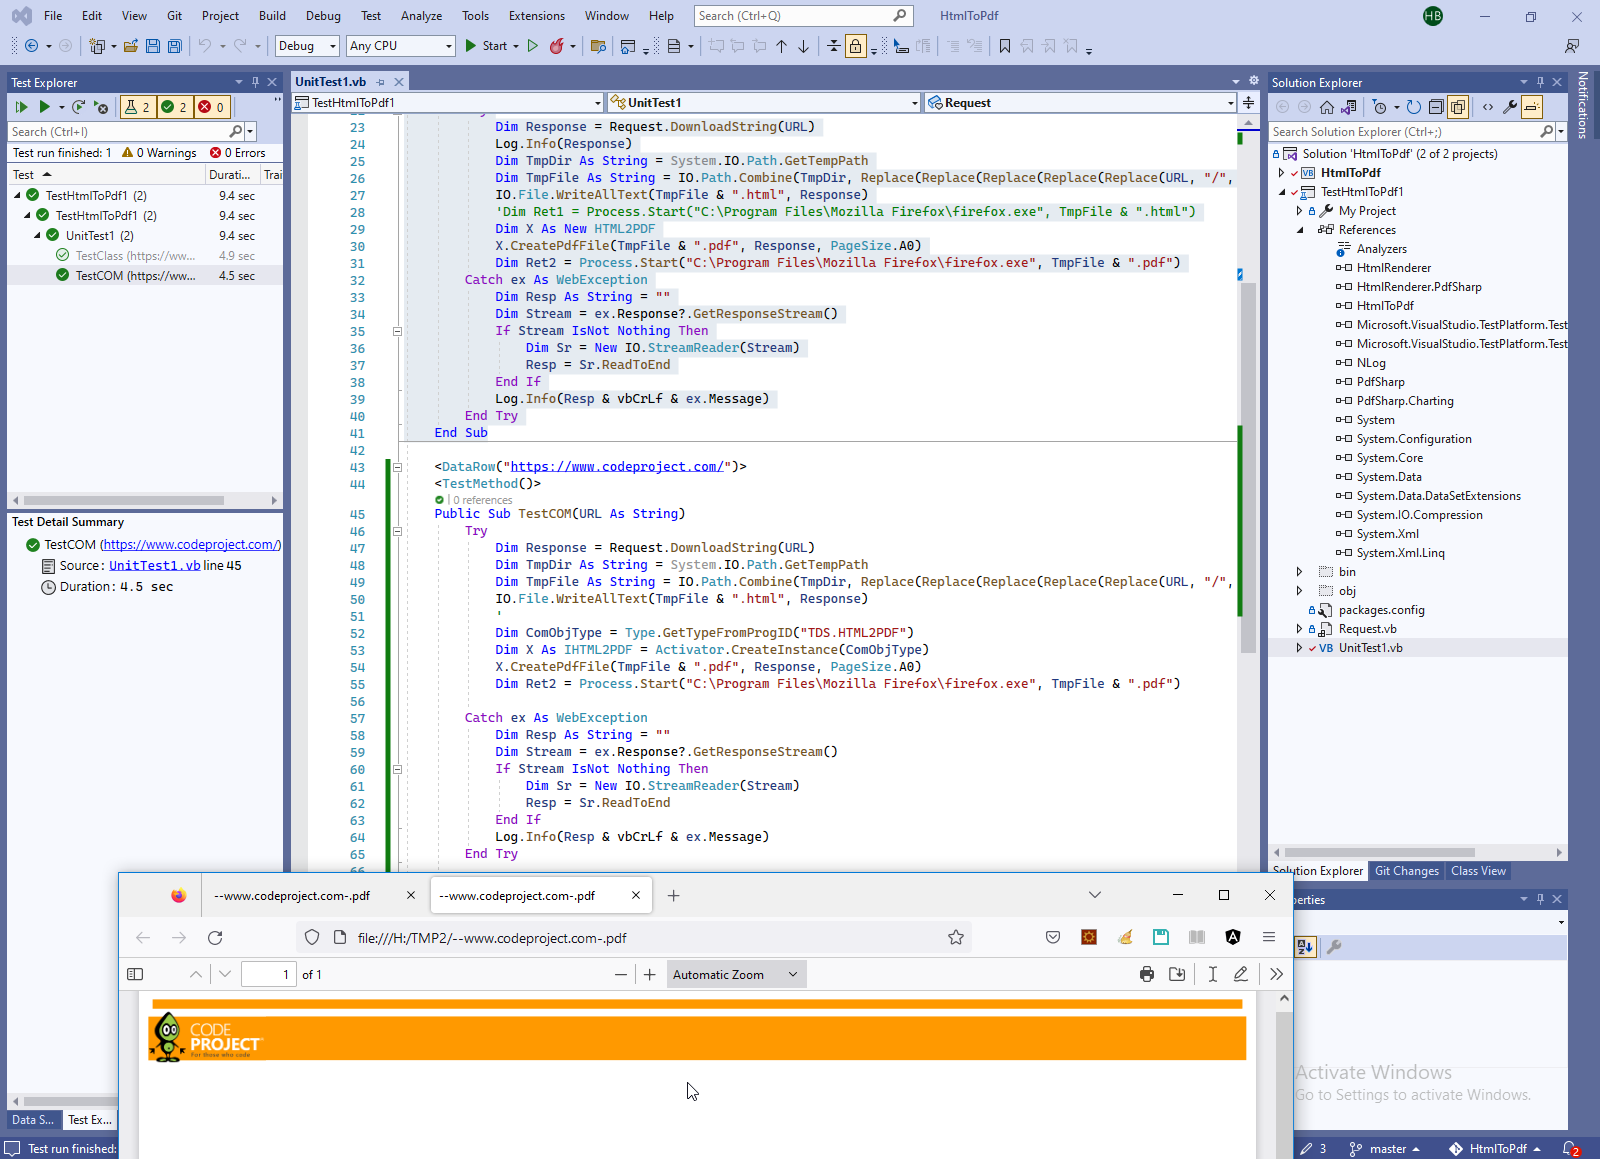The height and width of the screenshot is (1159, 1600).
Task: Zoom in on the PDF document
Action: point(650,975)
